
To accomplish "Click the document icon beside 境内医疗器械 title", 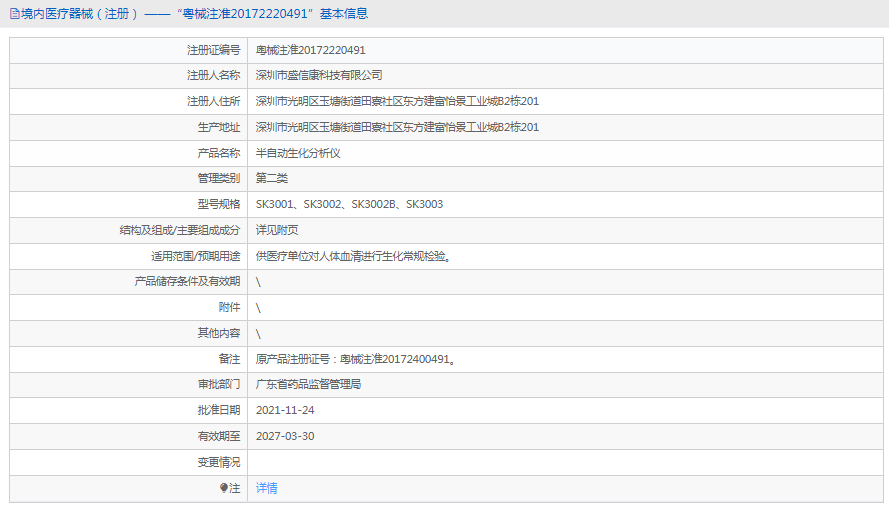I will click(x=15, y=14).
